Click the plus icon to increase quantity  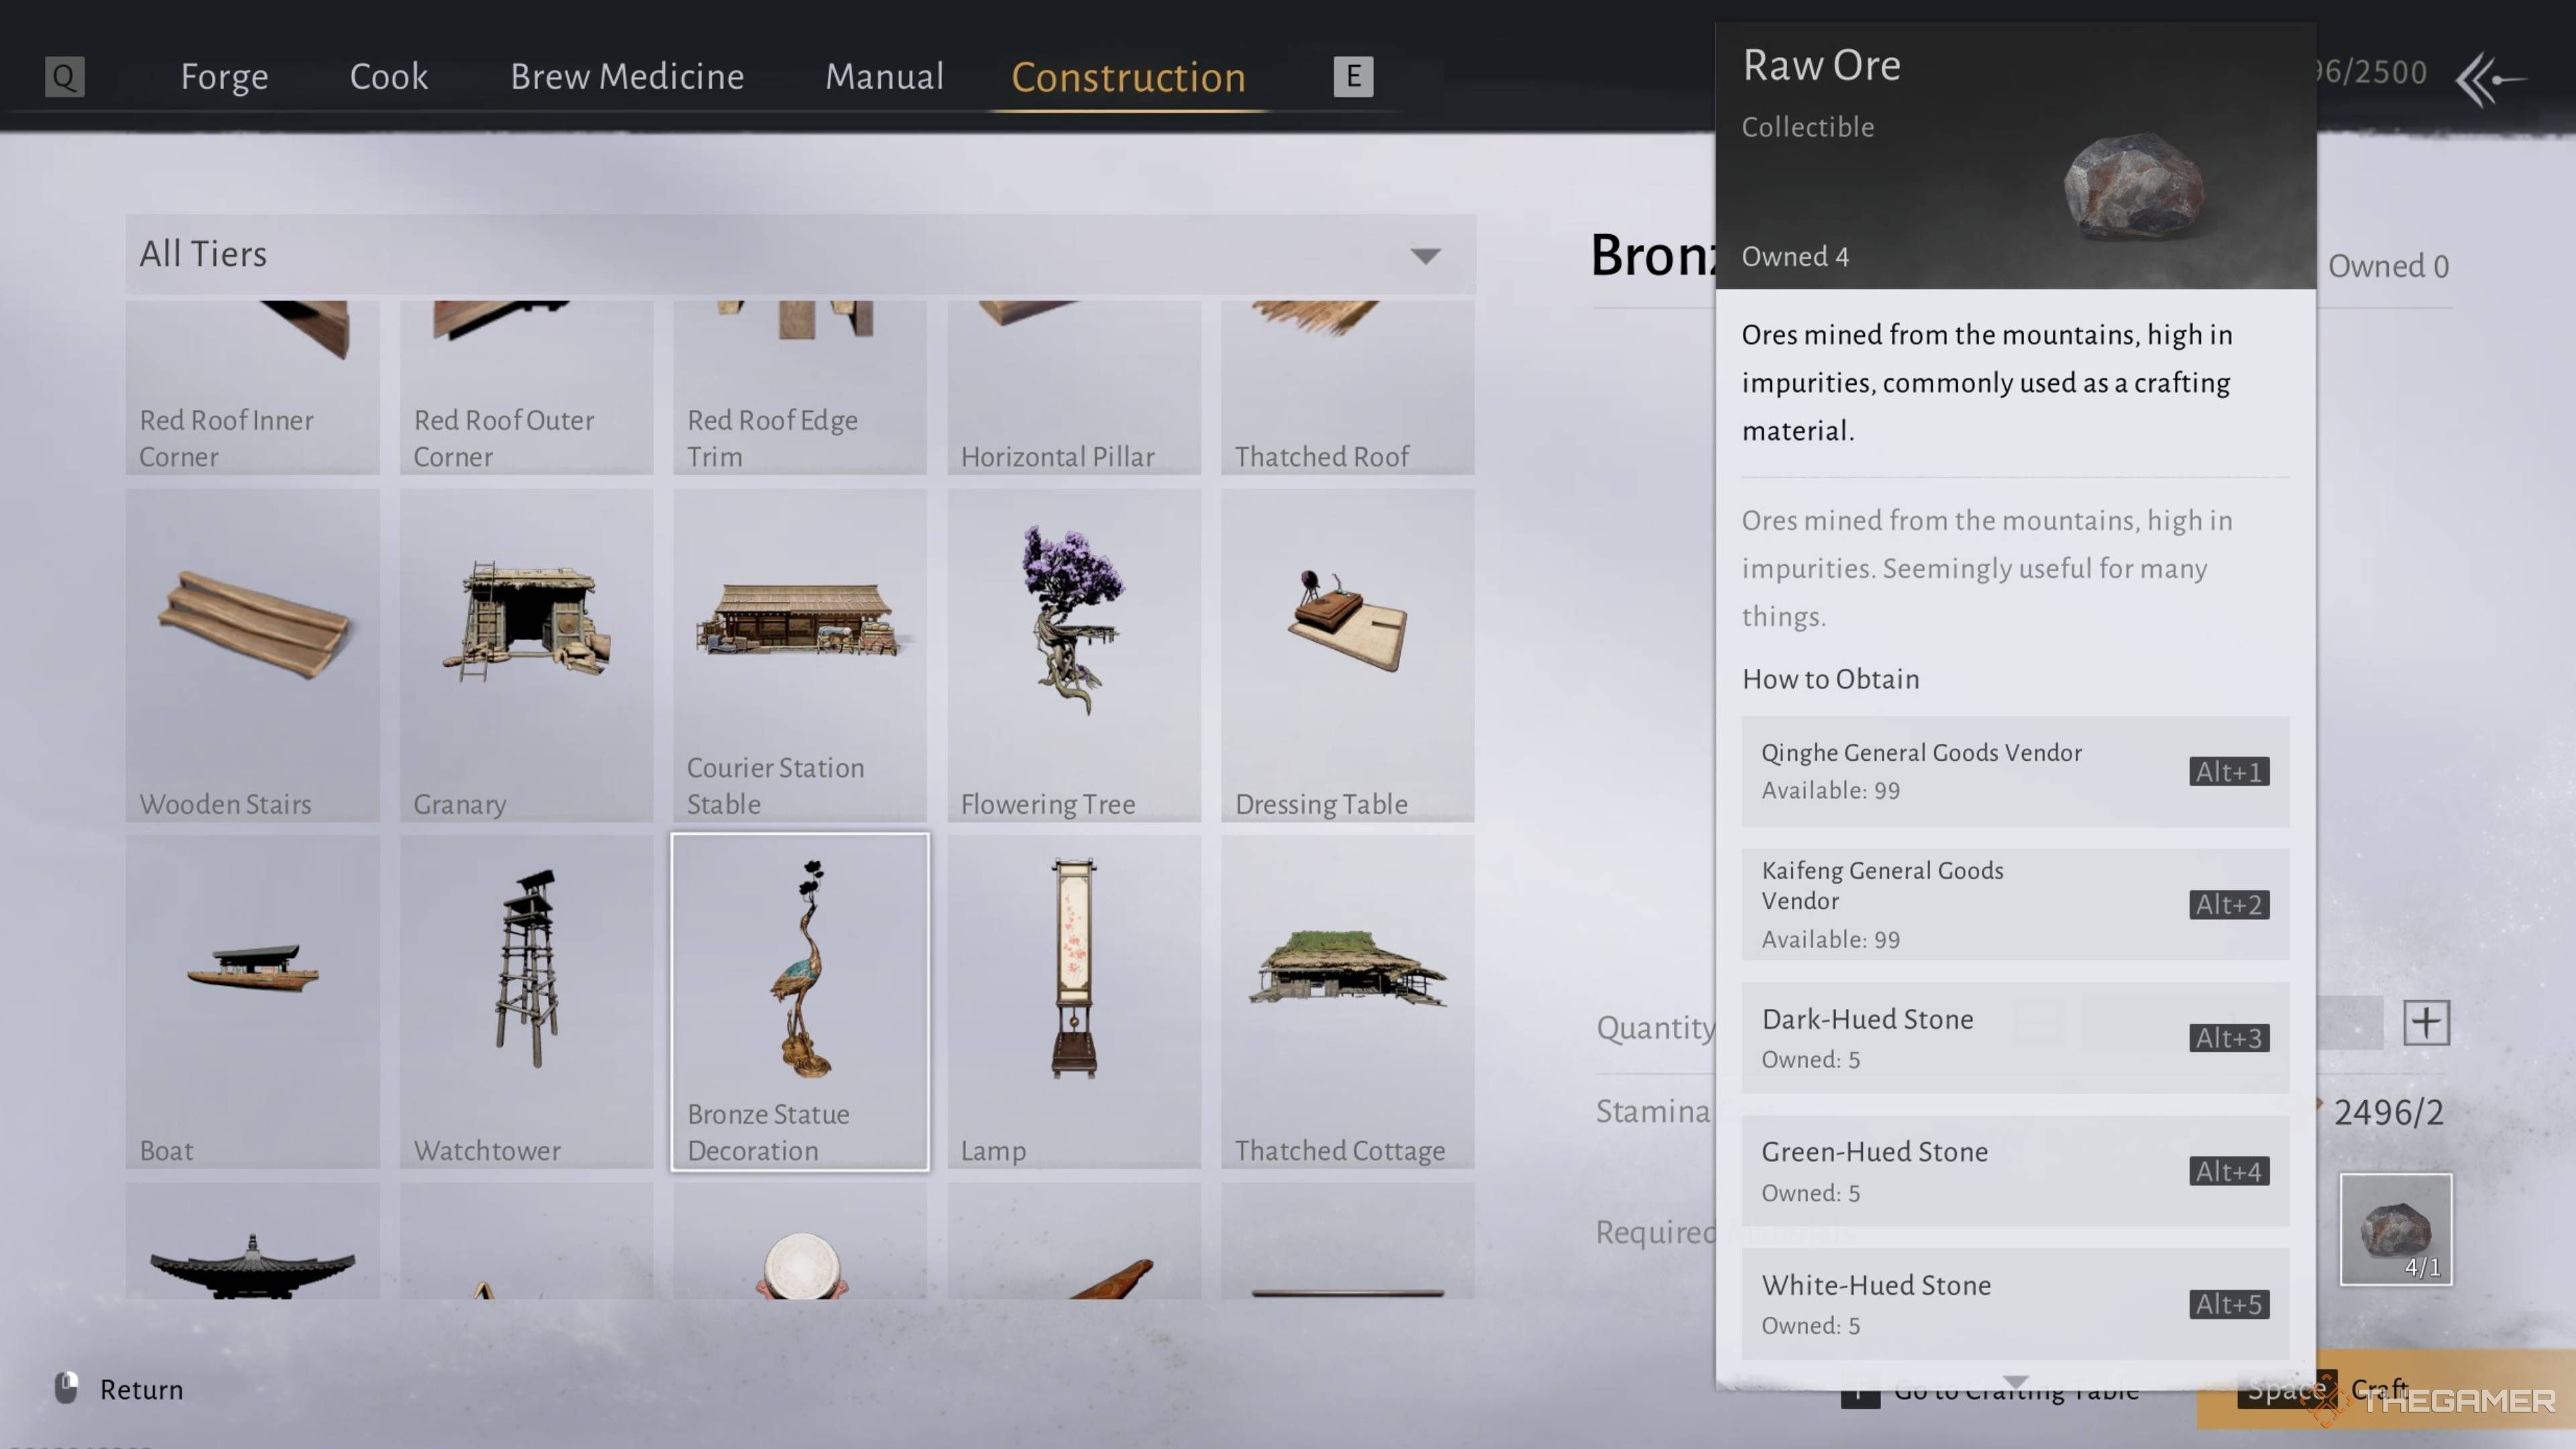(2425, 1022)
